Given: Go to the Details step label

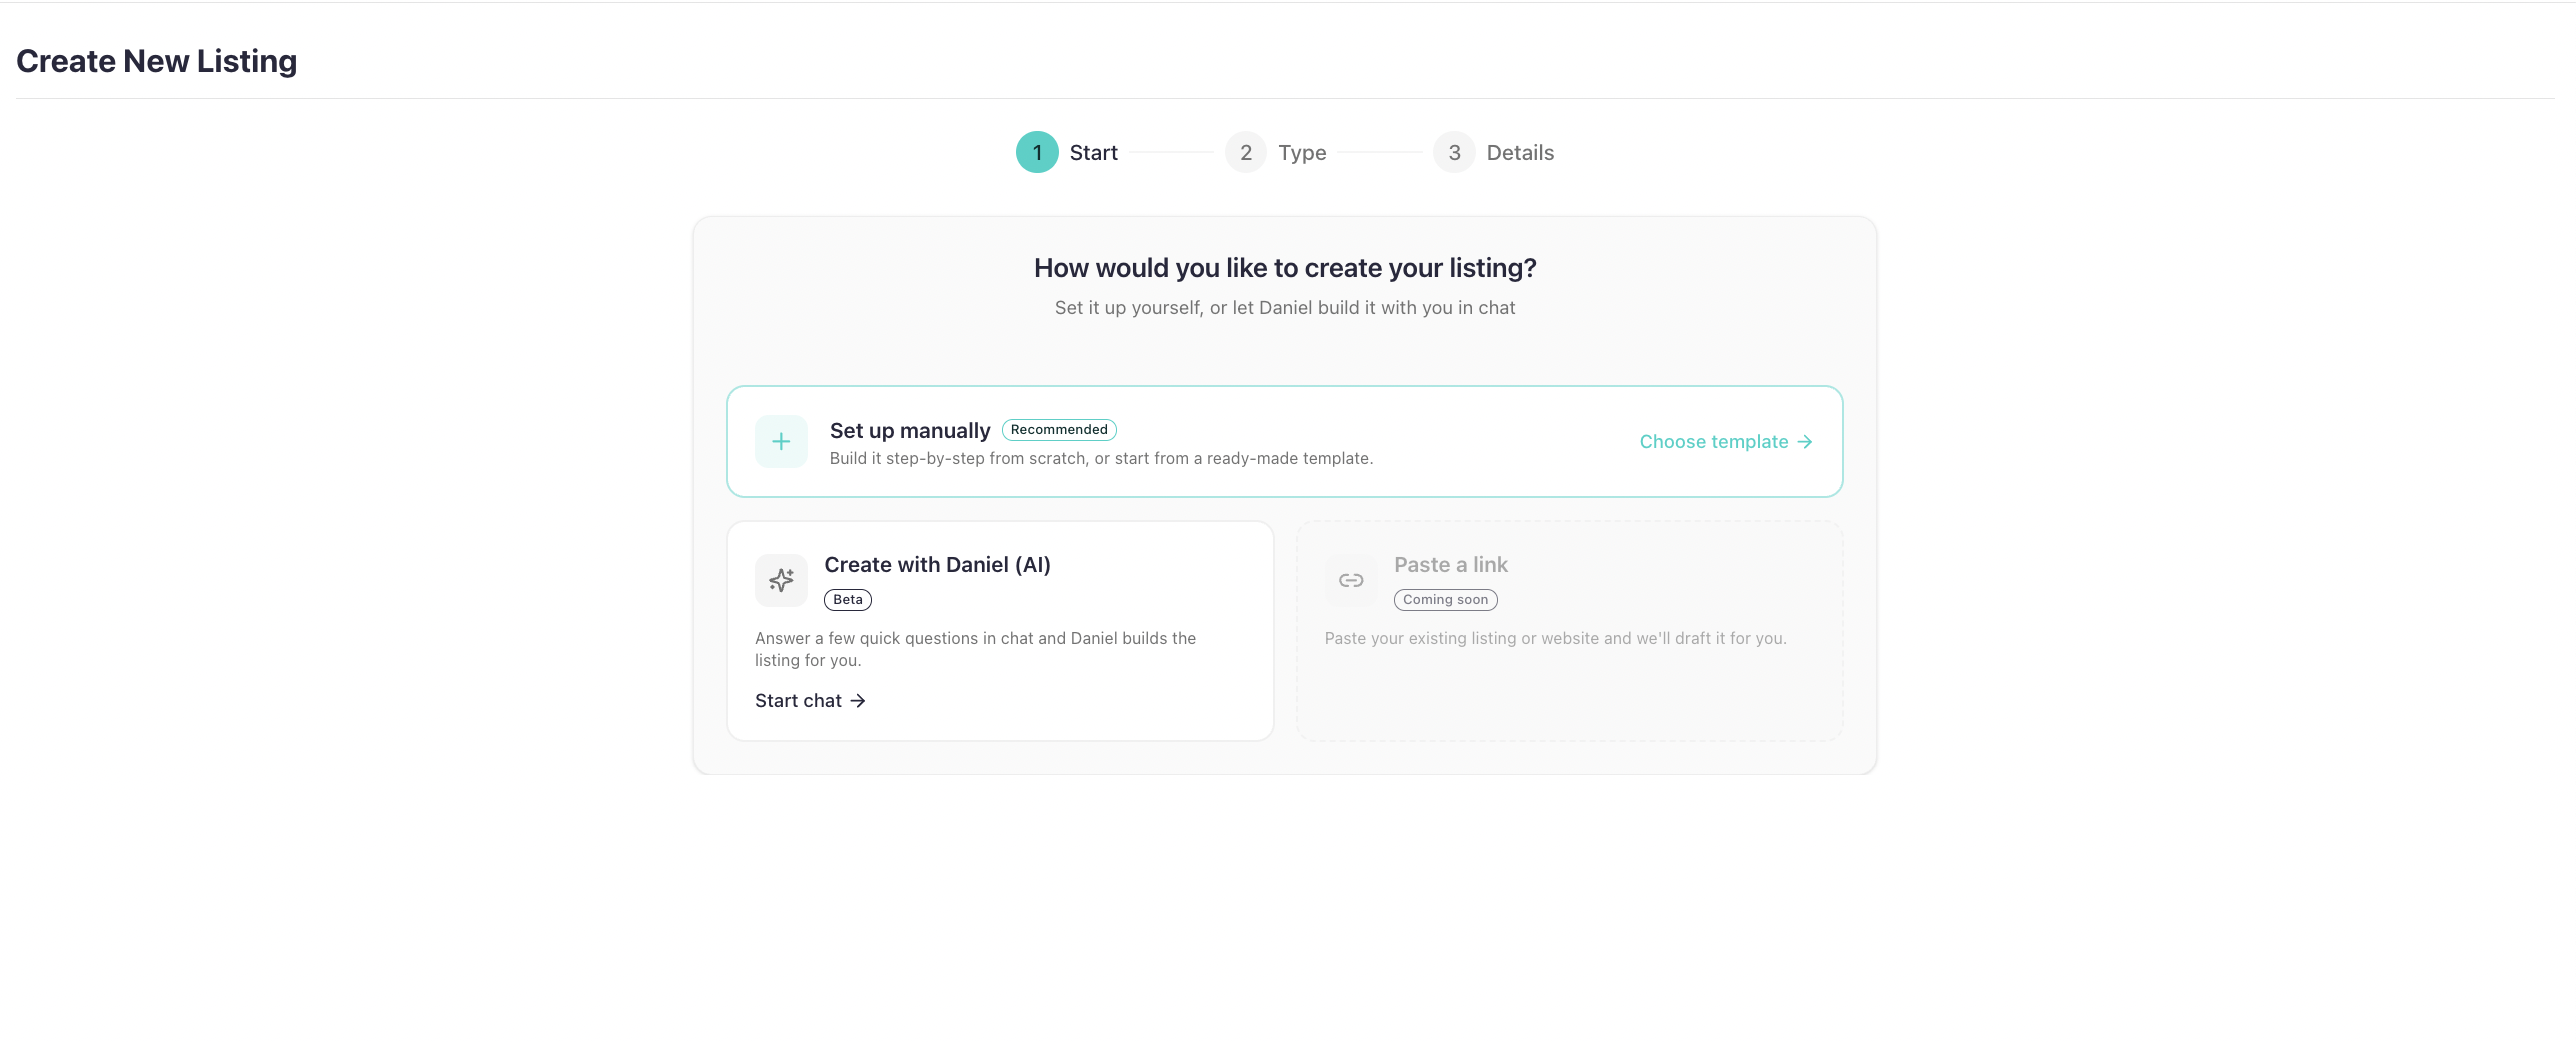Looking at the screenshot, I should coord(1520,152).
